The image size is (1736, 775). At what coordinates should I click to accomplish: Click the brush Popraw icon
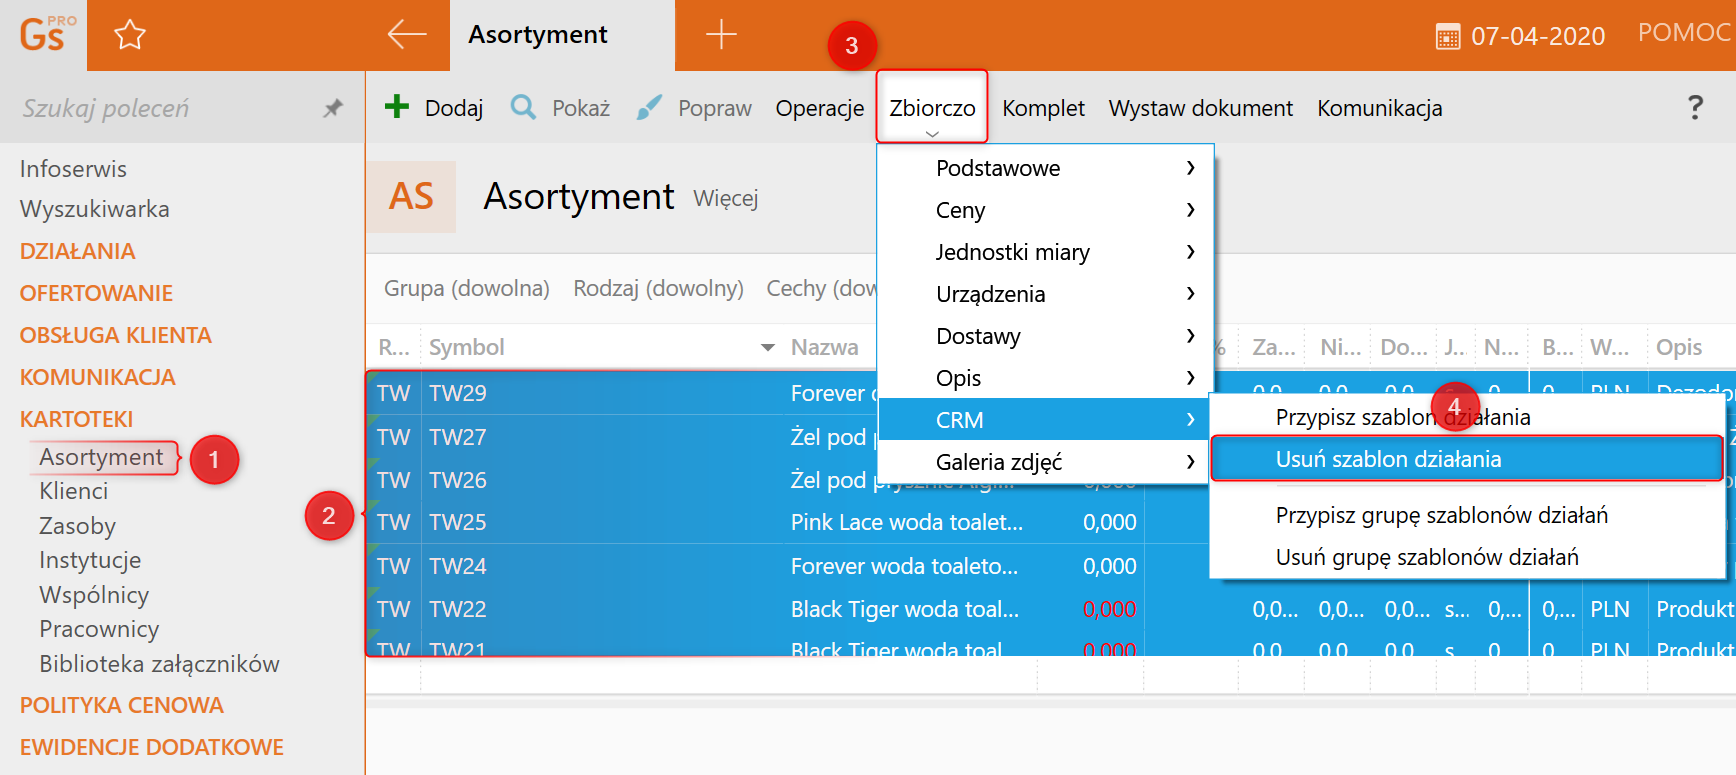pyautogui.click(x=649, y=107)
